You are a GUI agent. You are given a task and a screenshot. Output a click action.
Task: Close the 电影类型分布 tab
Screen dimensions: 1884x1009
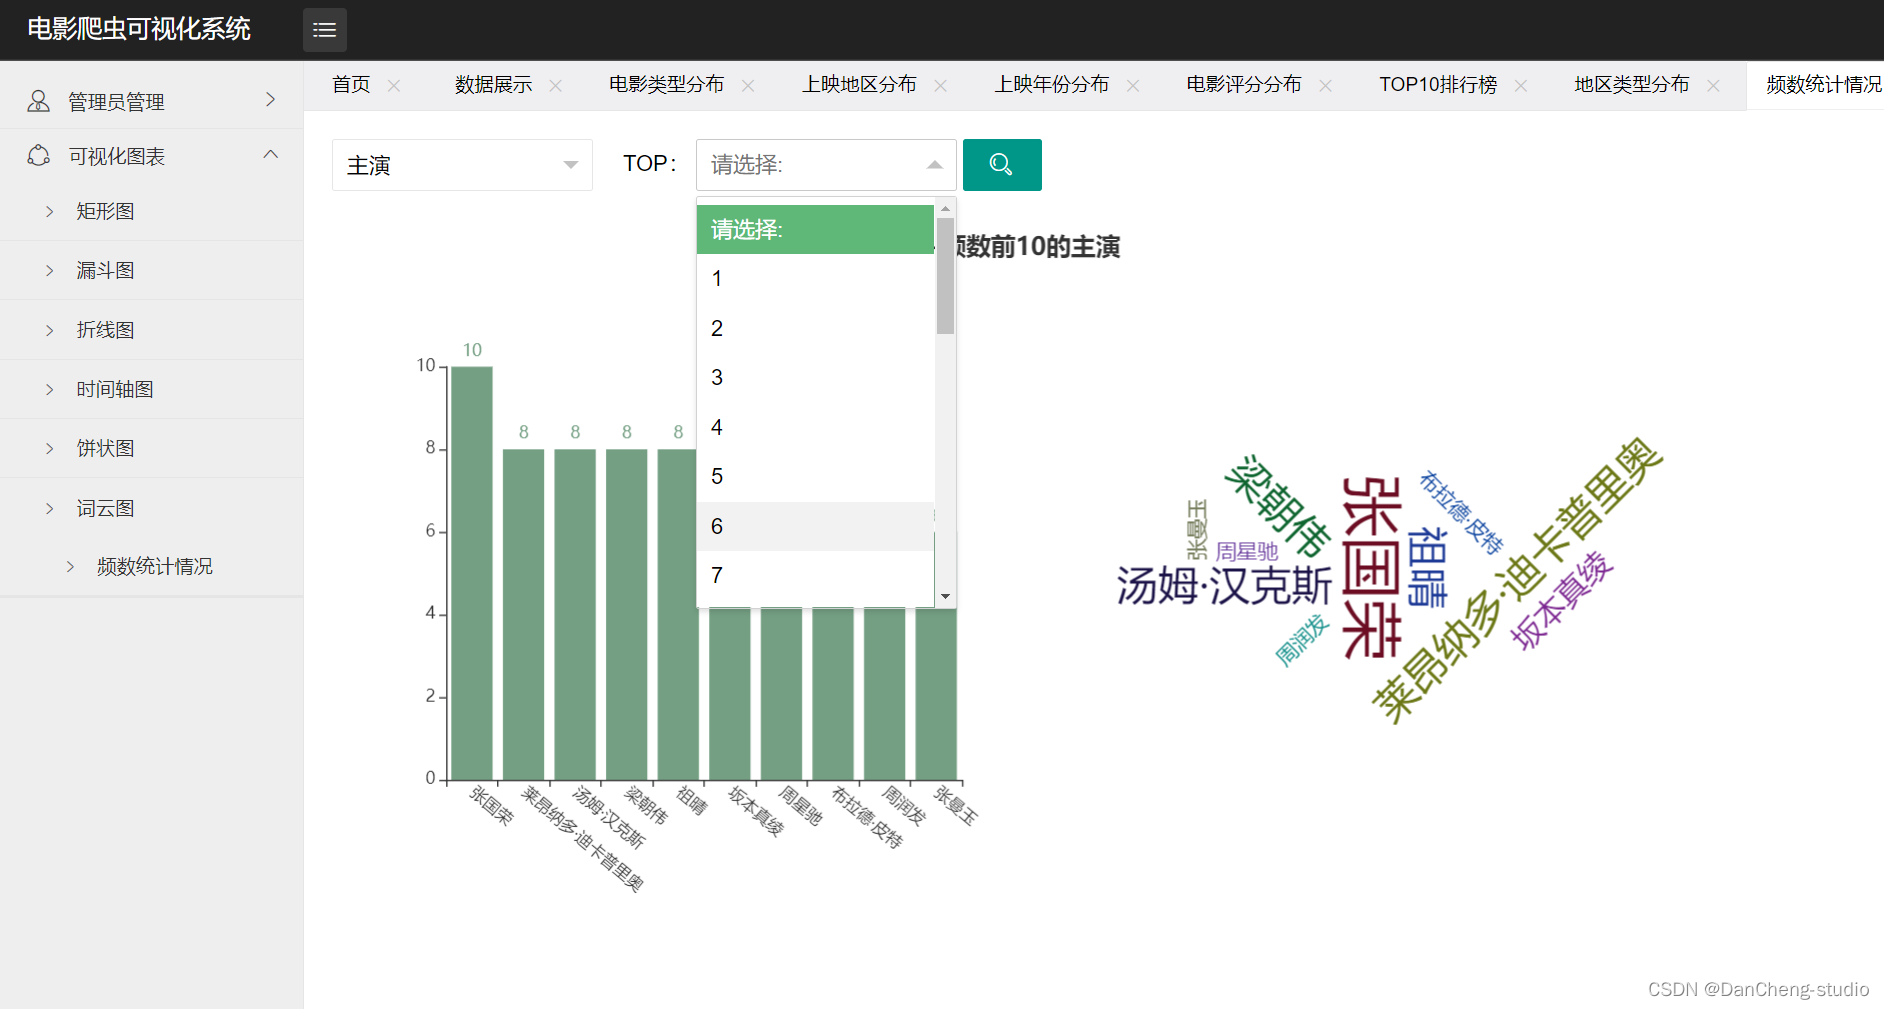(x=748, y=86)
